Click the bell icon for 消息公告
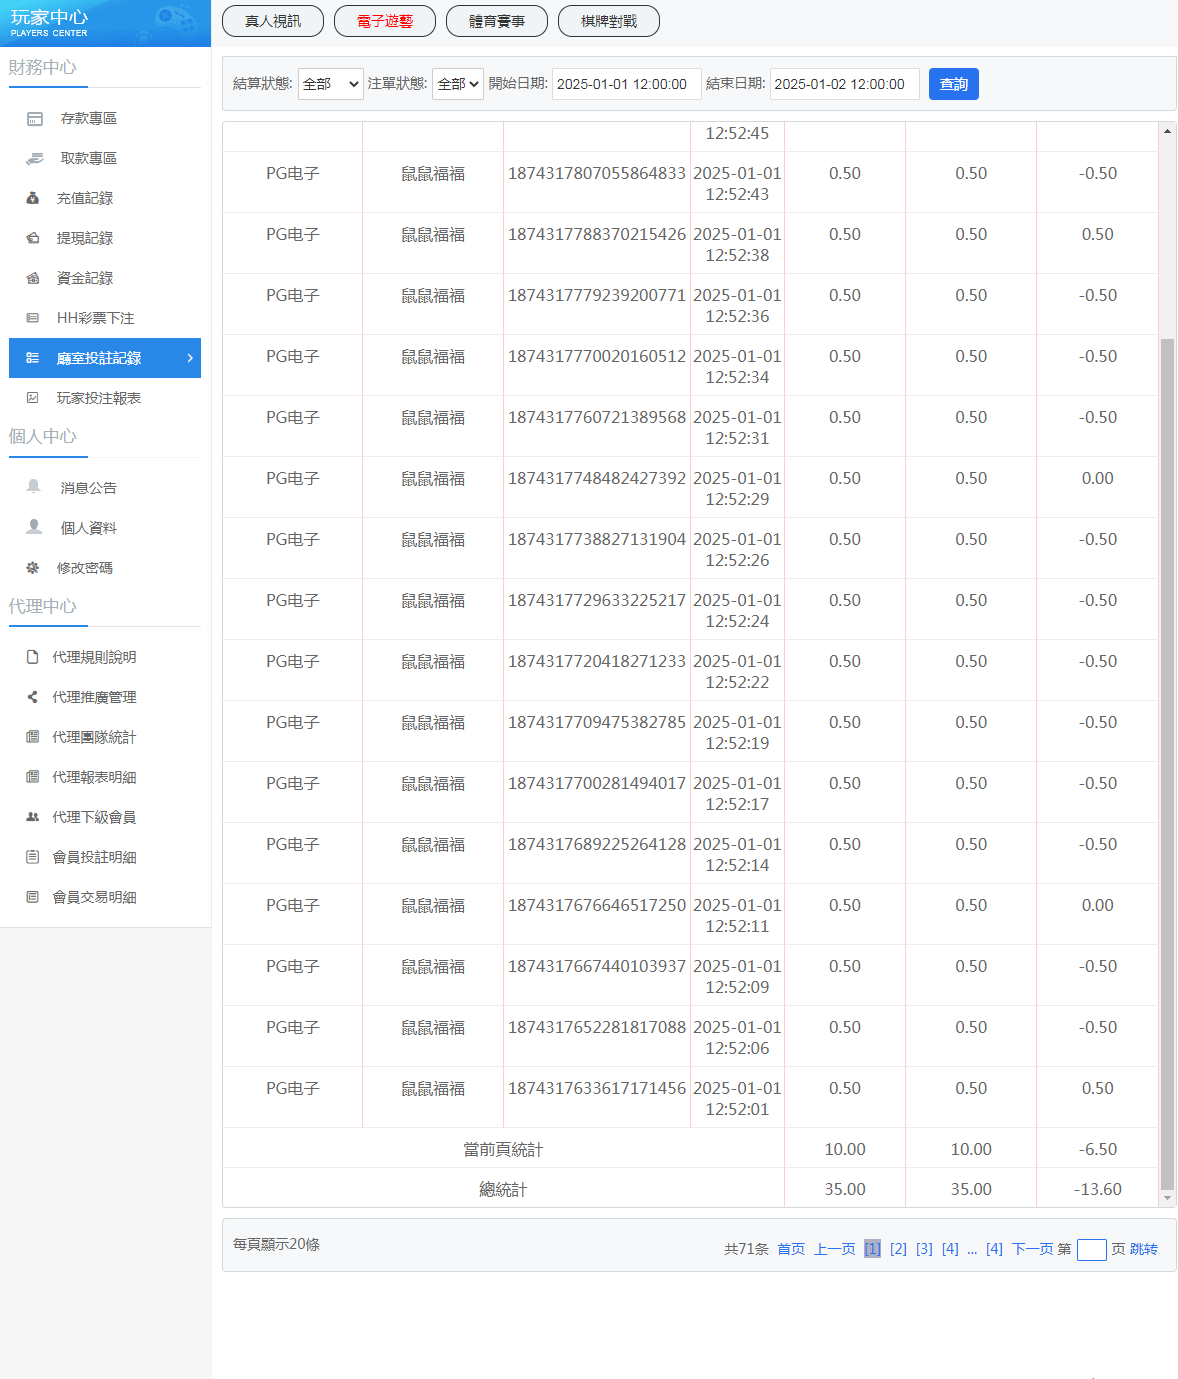This screenshot has width=1178, height=1379. 34,487
